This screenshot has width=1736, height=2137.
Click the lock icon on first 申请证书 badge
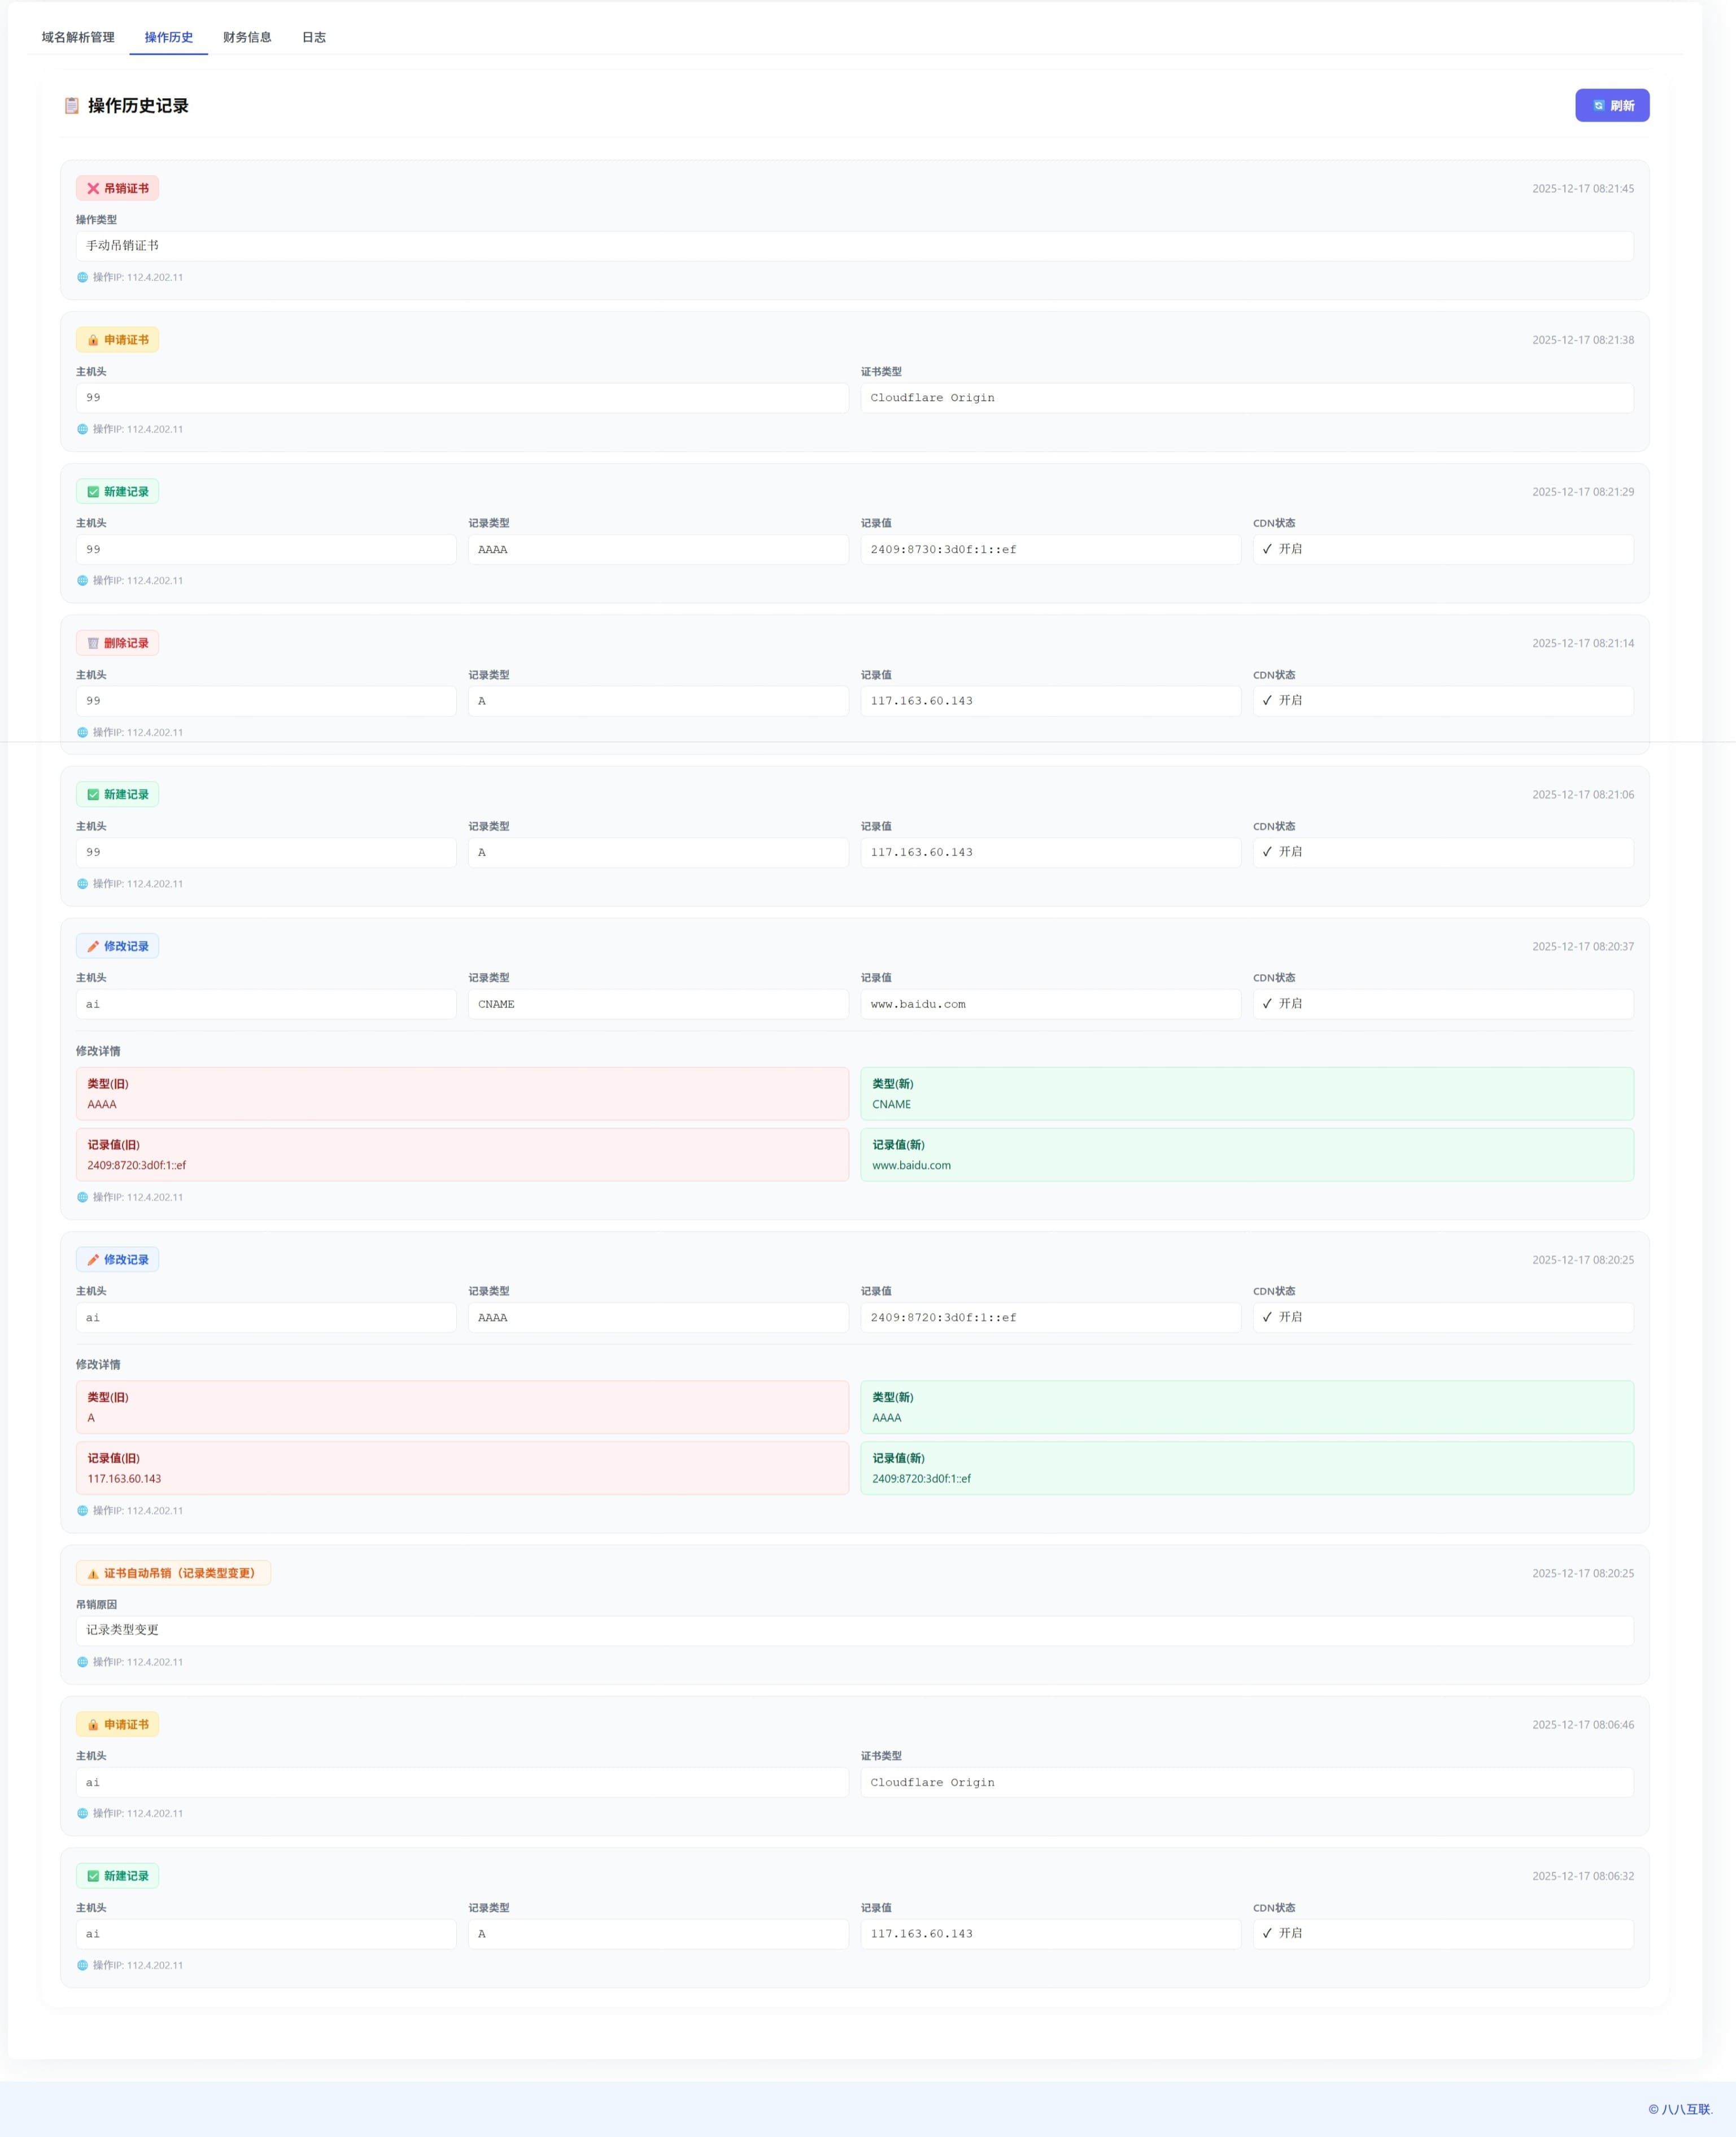(93, 340)
